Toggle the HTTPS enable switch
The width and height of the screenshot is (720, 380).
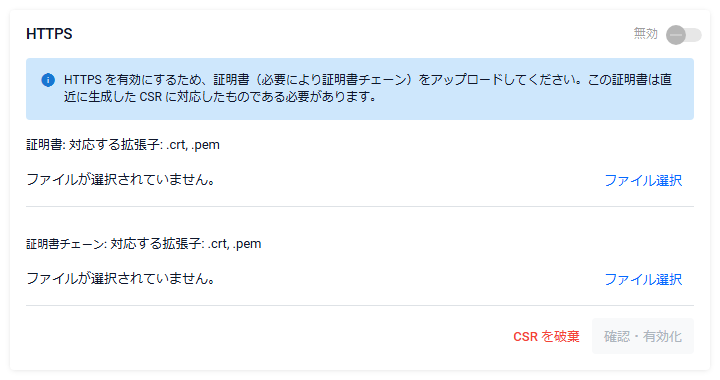[684, 35]
